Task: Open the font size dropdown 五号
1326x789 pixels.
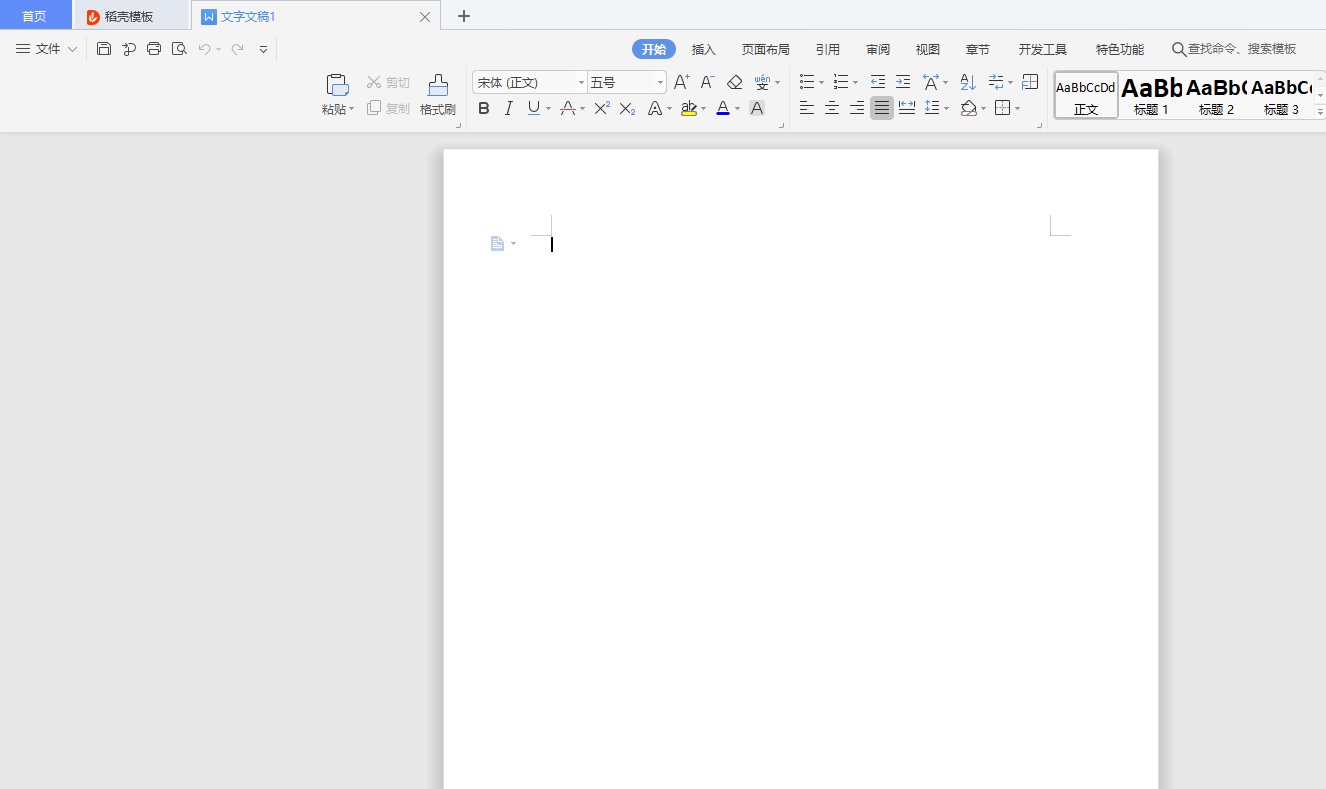Action: [x=626, y=82]
